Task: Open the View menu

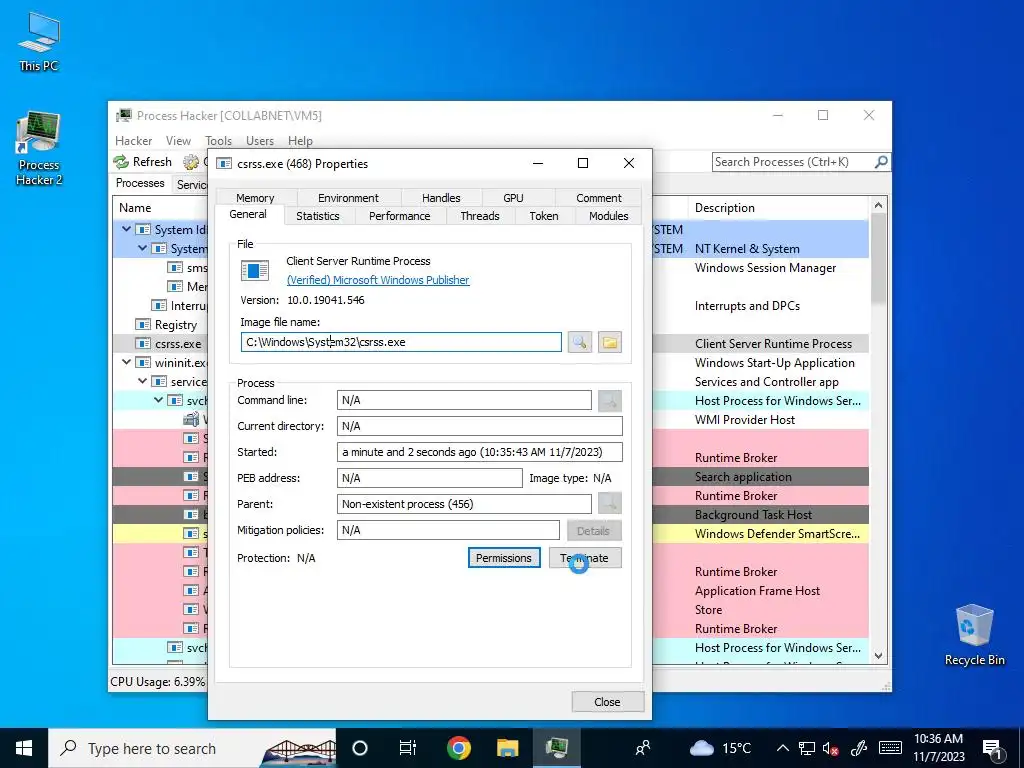Action: coord(178,140)
